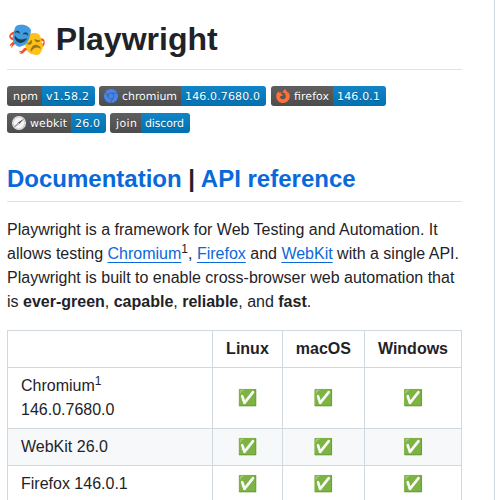Open the firefox 146.0.1 version badge

click(328, 96)
